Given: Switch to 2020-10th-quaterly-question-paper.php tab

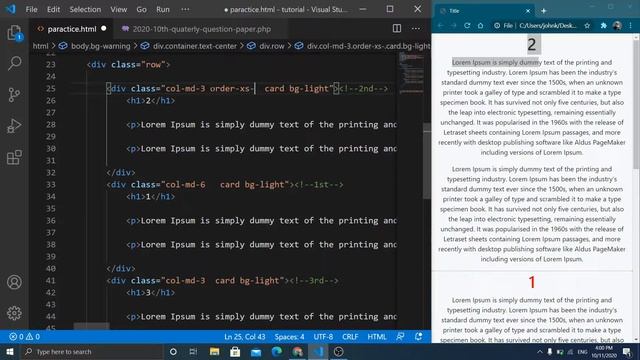Looking at the screenshot, I should tap(202, 29).
